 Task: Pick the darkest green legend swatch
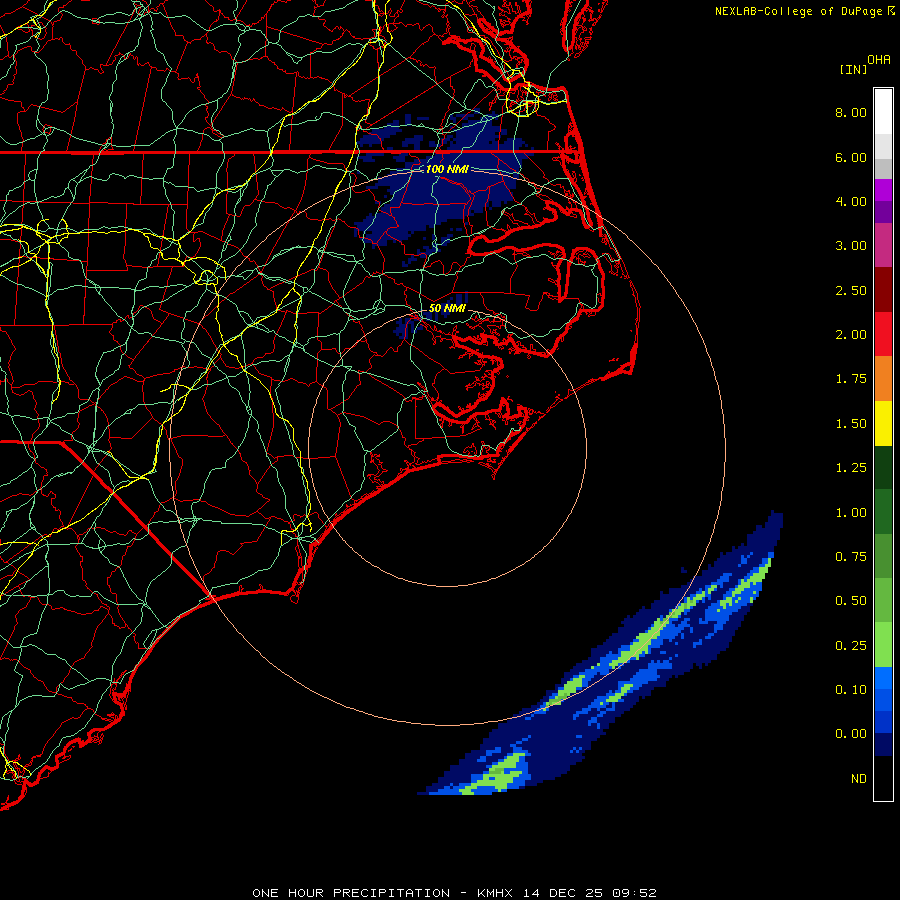coord(883,468)
